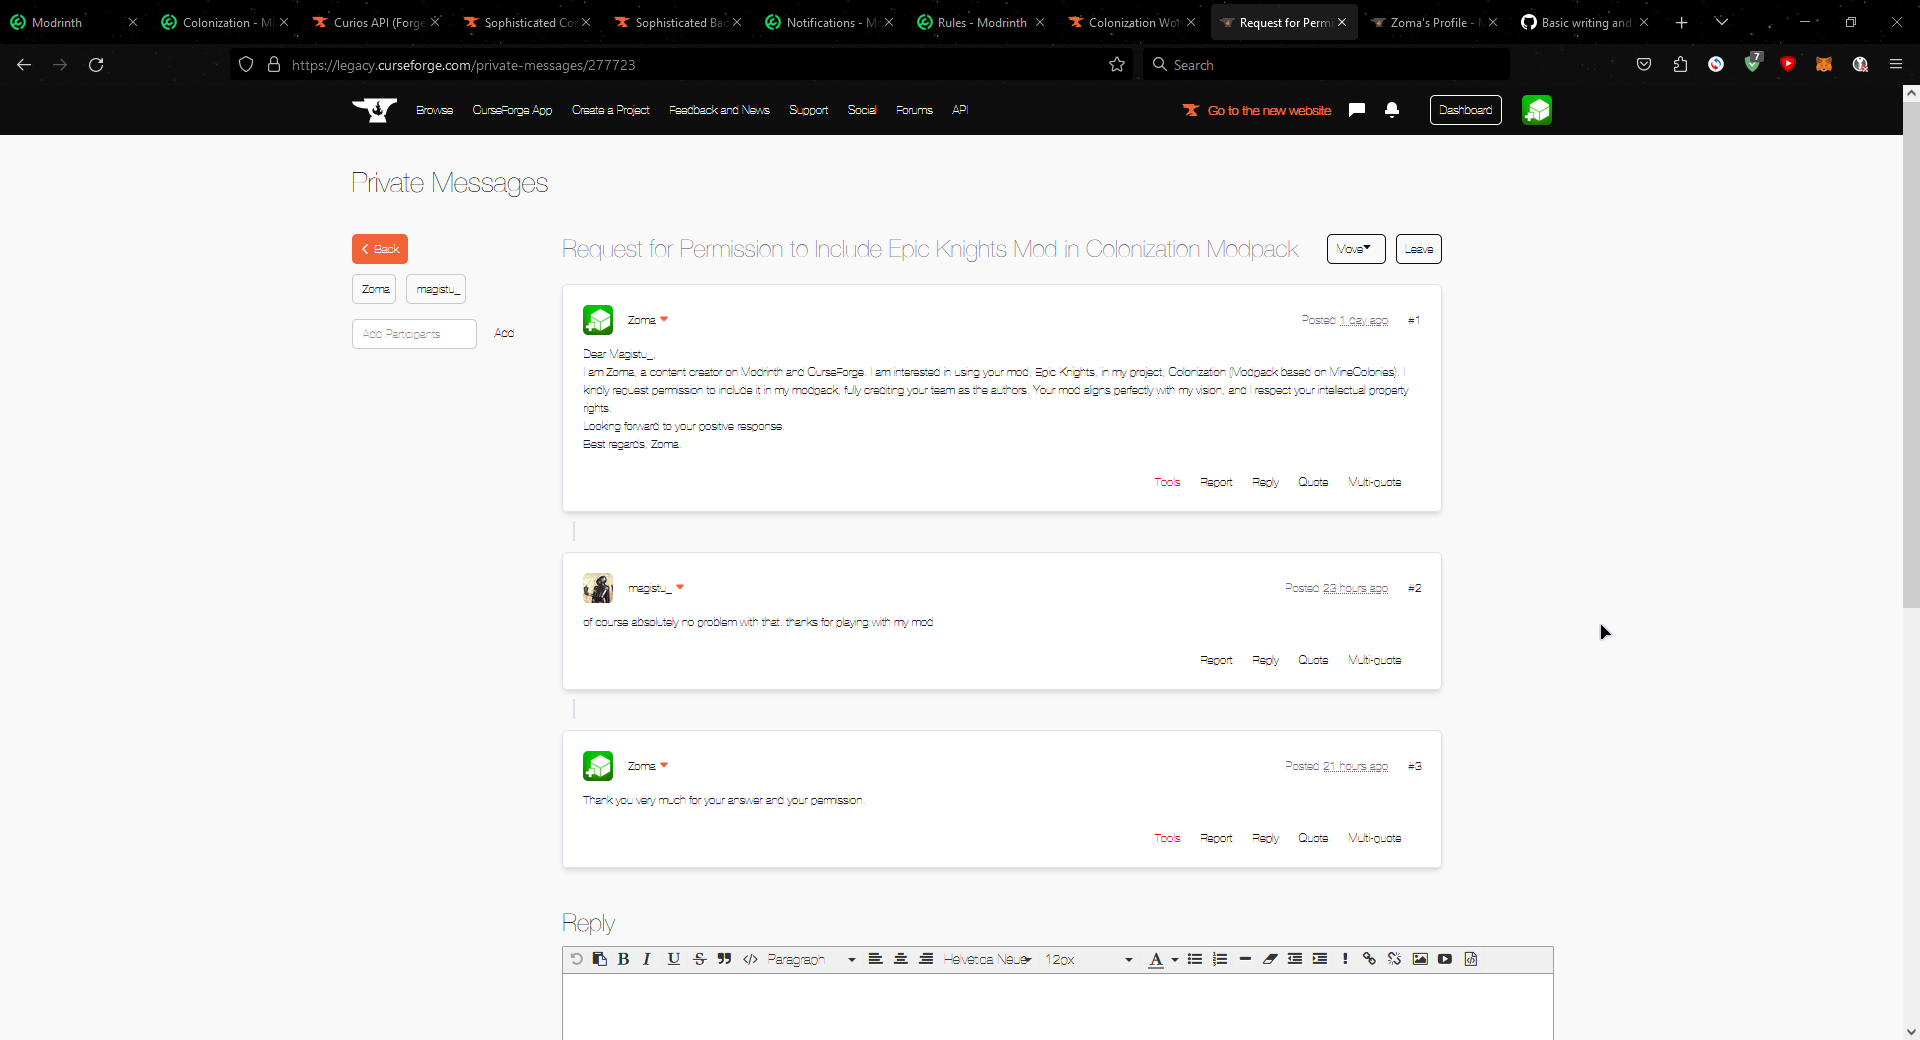Screen dimensions: 1920x1040
Task: Toggle Strikethrough formatting in reply editor
Action: [x=699, y=959]
